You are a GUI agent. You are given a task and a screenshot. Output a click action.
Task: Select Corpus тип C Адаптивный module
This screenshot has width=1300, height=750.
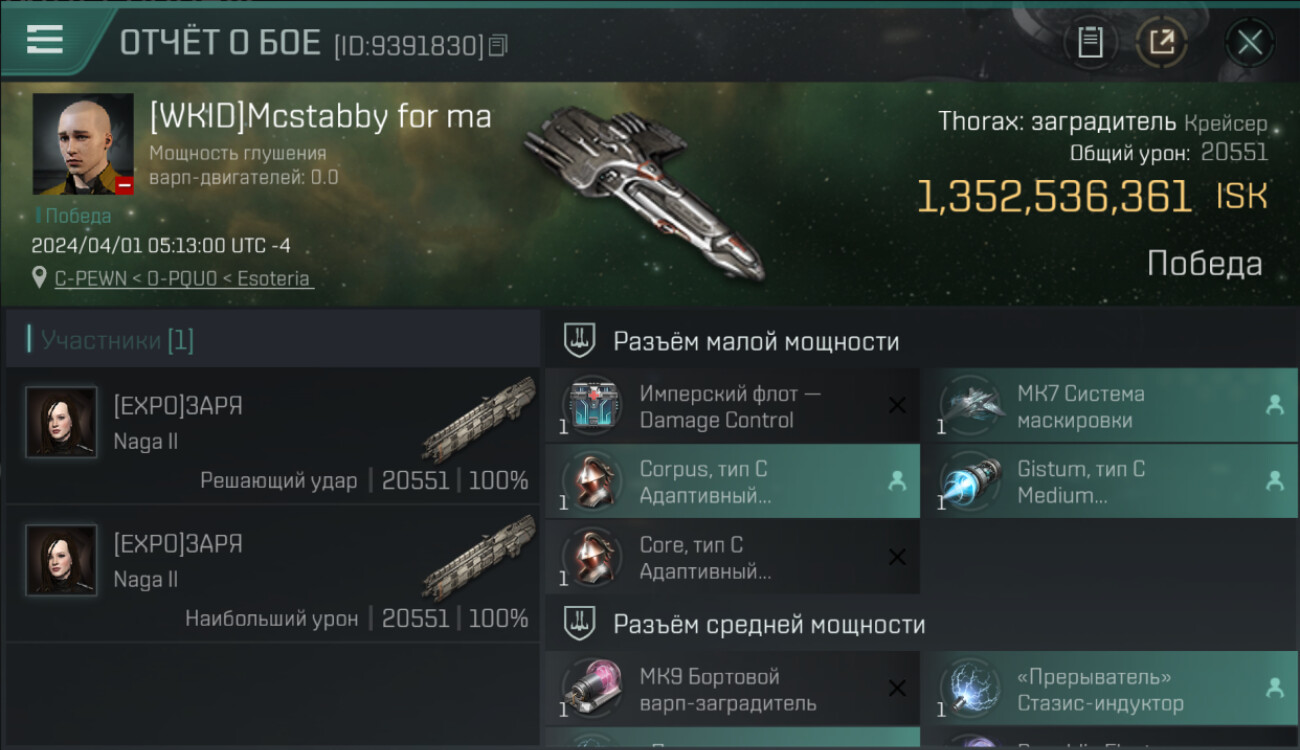[x=732, y=482]
